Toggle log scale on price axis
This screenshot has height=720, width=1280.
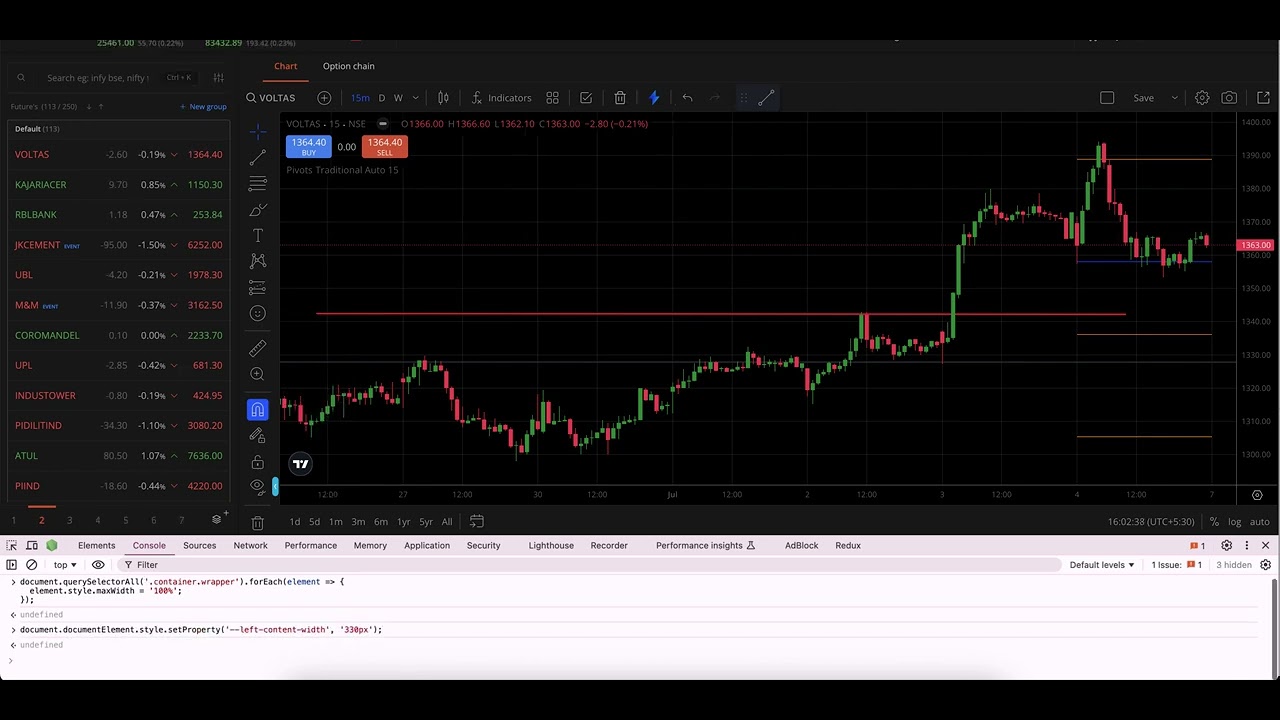1235,522
